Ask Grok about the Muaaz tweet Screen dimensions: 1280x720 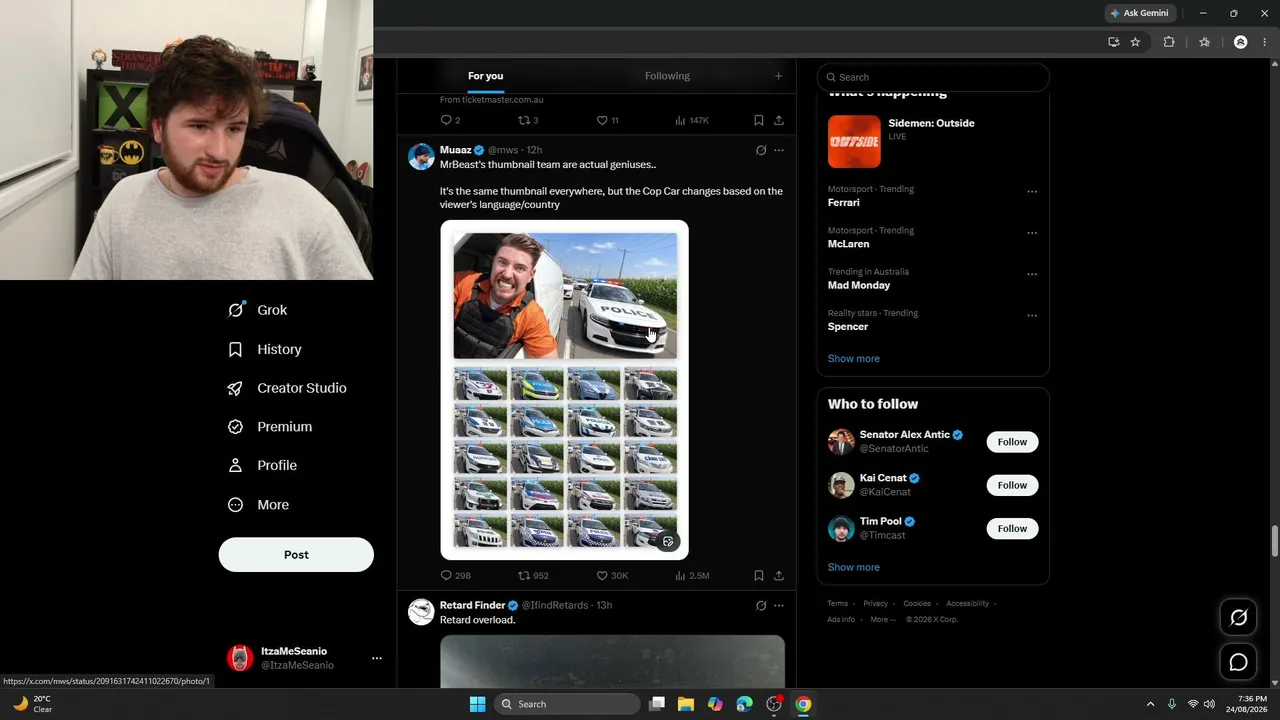tap(761, 150)
